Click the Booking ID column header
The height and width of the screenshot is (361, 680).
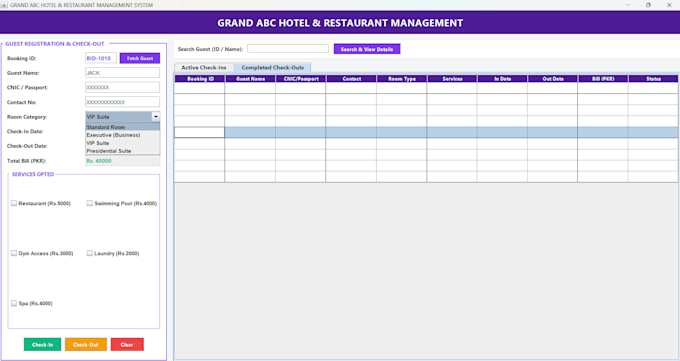click(x=200, y=79)
